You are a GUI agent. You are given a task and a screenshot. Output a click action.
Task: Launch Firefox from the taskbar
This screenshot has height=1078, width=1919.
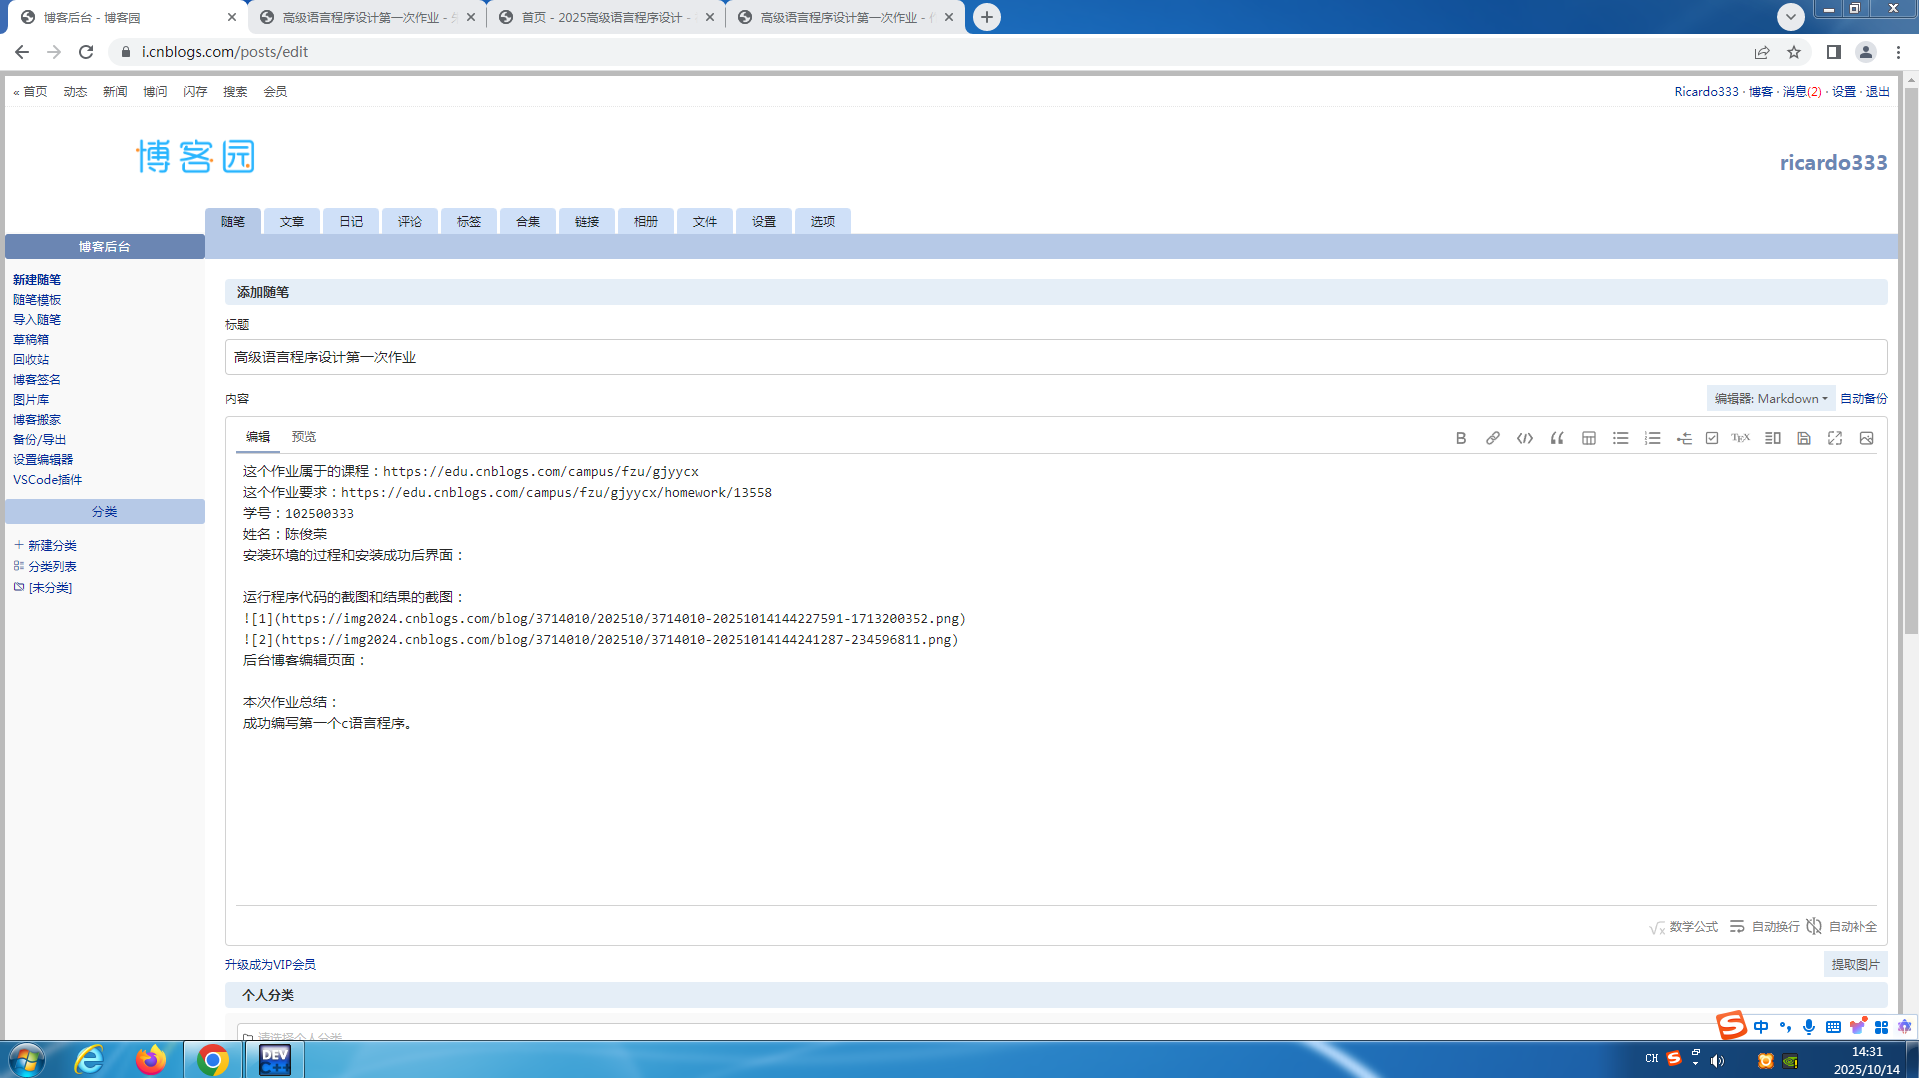(151, 1060)
